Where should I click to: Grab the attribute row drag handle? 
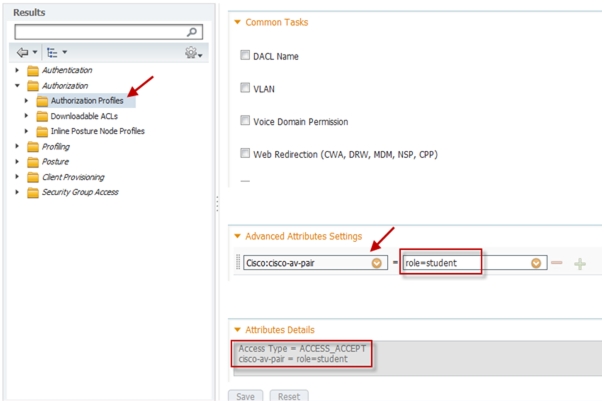tap(238, 262)
